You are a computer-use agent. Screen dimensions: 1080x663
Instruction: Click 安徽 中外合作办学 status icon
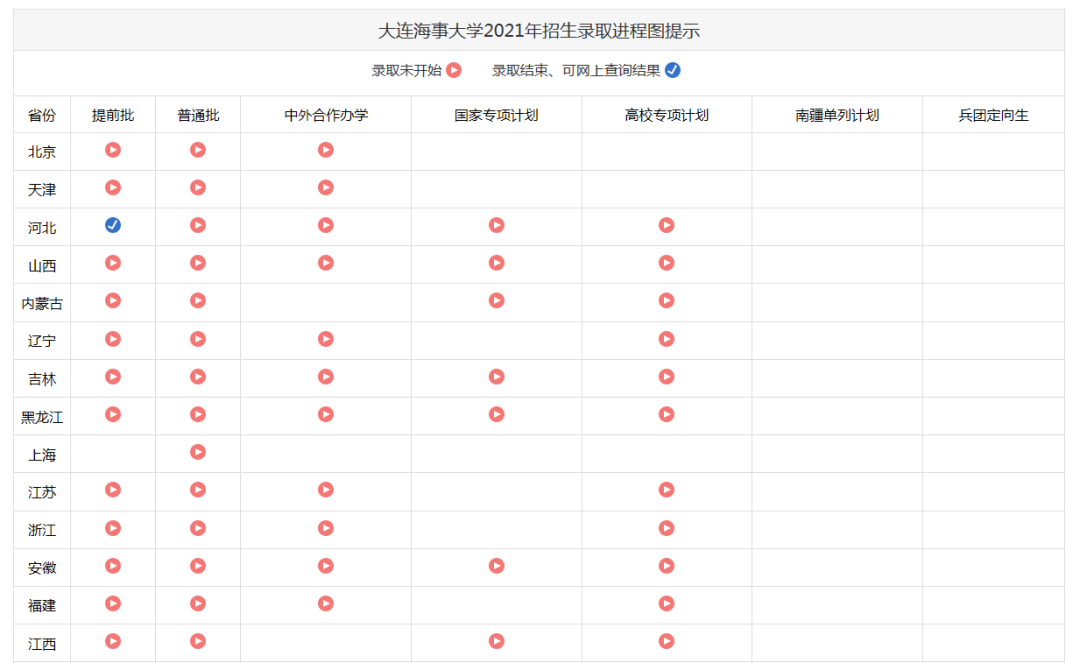(326, 566)
